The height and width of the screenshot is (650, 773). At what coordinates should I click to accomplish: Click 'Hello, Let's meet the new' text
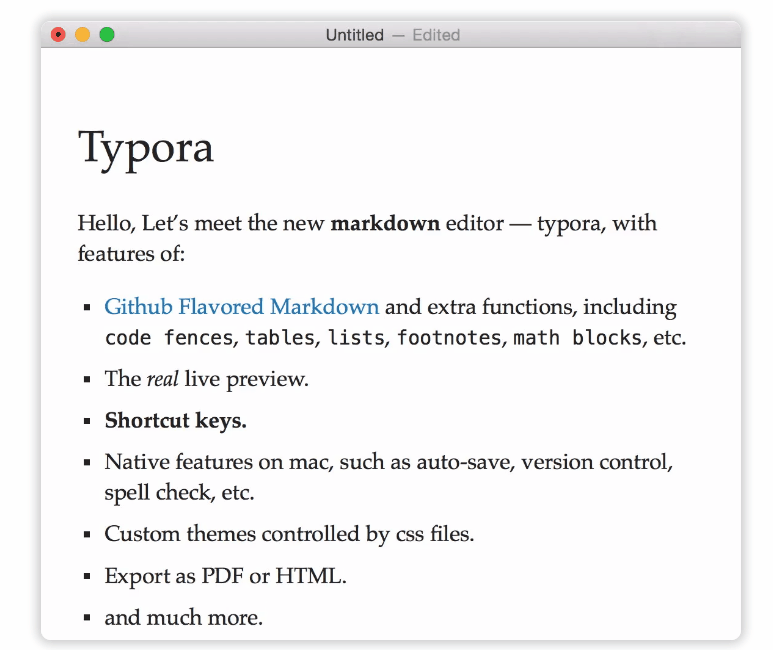click(201, 223)
